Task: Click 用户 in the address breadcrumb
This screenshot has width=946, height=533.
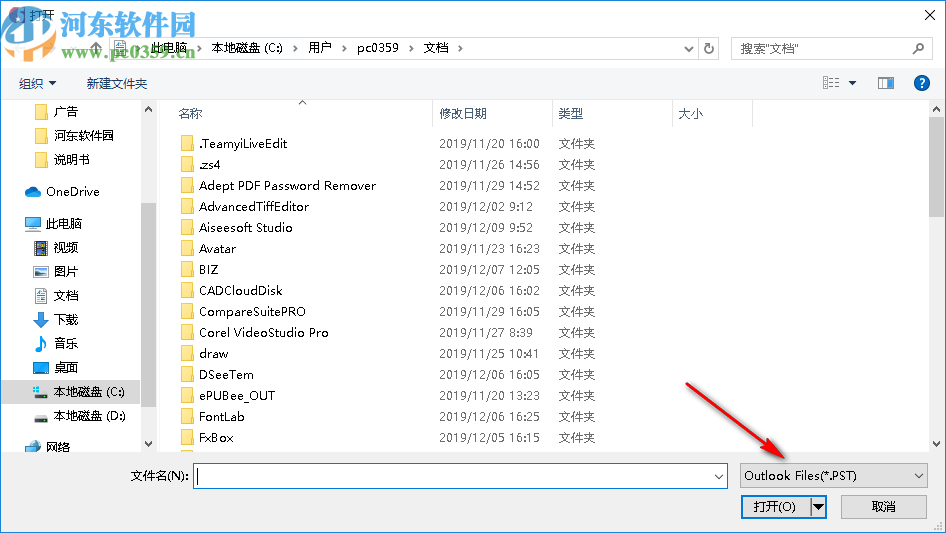Action: tap(320, 48)
